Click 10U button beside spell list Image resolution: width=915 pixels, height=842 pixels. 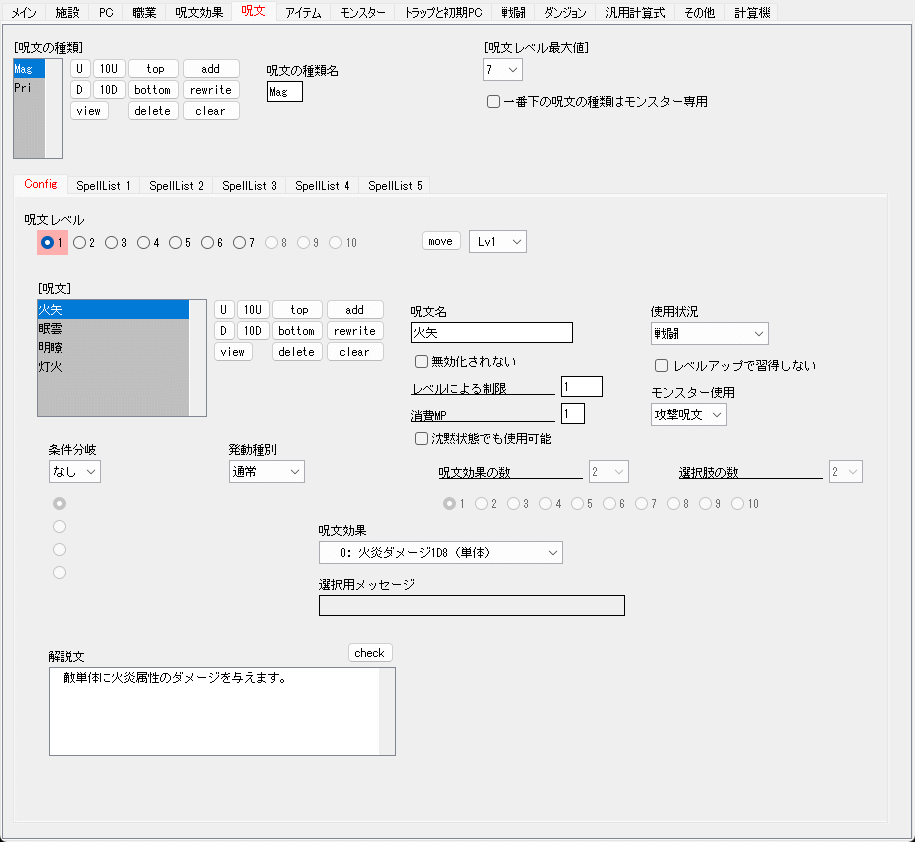pos(253,310)
